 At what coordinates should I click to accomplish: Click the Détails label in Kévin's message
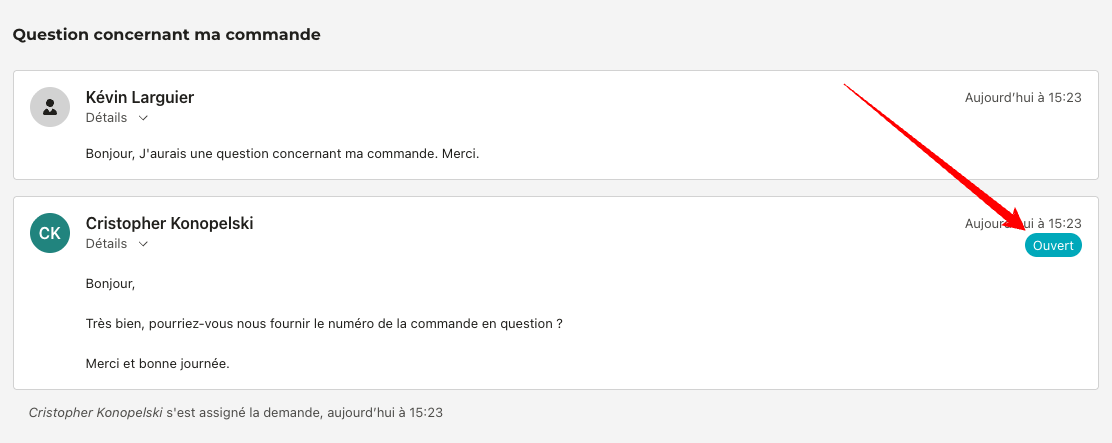[106, 118]
